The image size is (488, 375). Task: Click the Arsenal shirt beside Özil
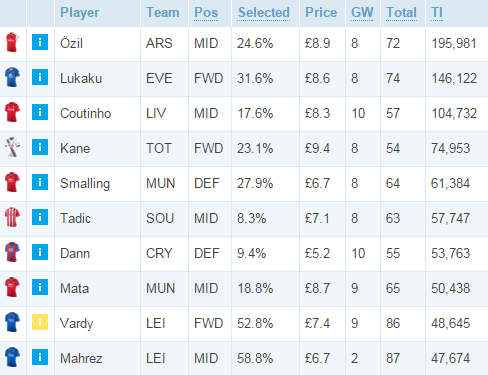click(13, 42)
